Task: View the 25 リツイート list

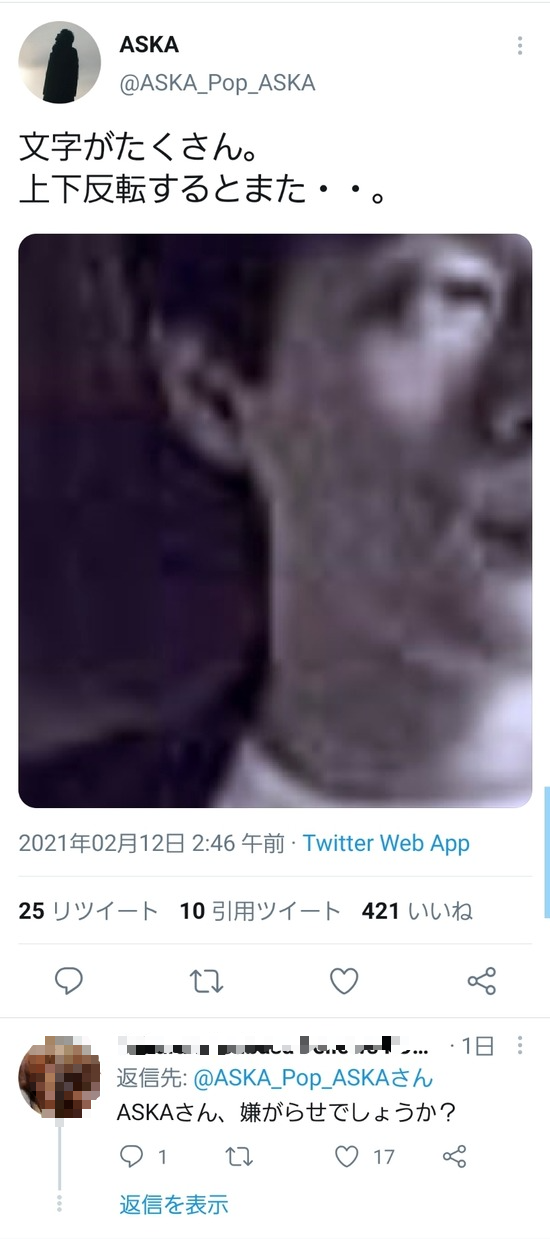Action: coord(88,911)
